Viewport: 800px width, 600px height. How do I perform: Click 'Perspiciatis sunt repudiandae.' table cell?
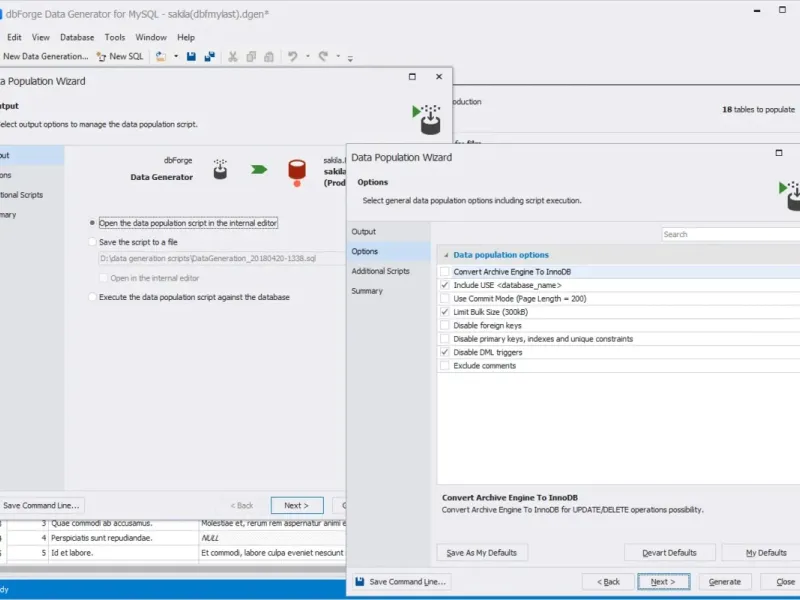pos(123,538)
